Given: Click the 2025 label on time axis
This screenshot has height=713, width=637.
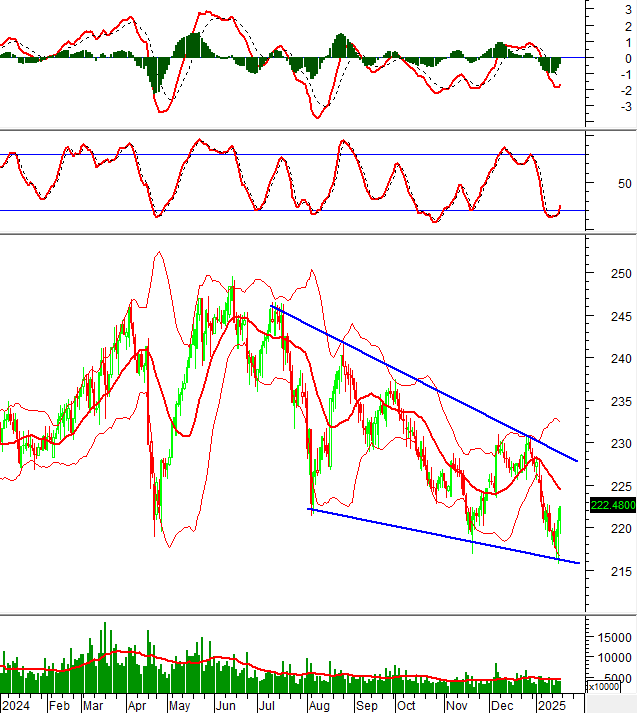Looking at the screenshot, I should [552, 706].
